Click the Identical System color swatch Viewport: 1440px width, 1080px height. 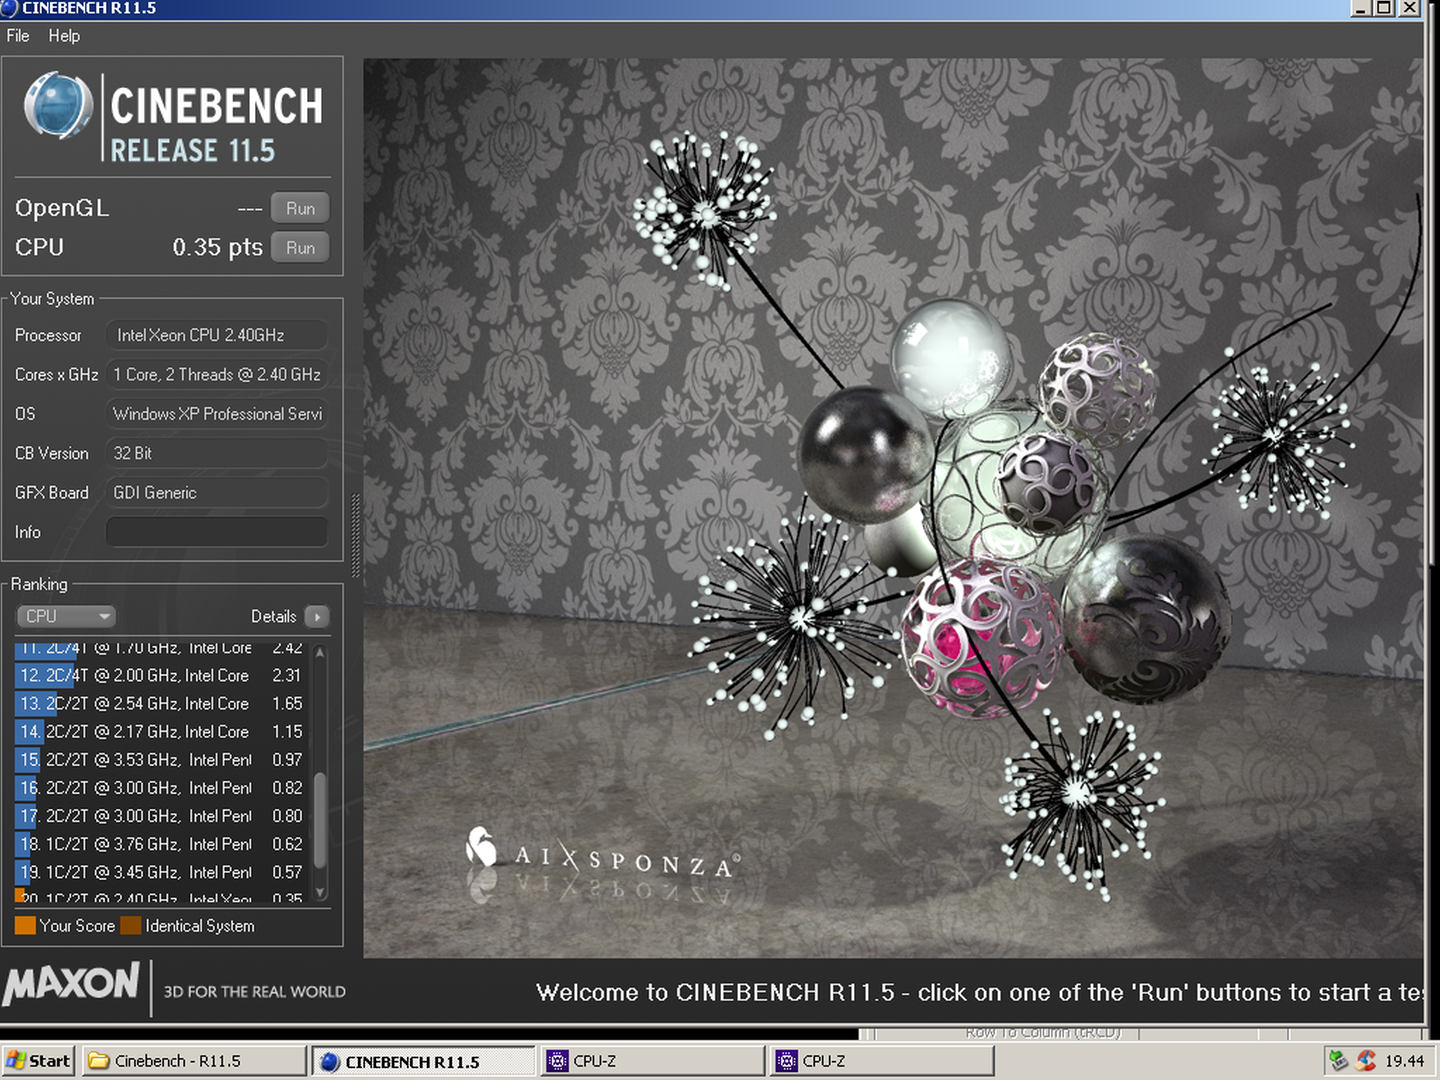(131, 926)
